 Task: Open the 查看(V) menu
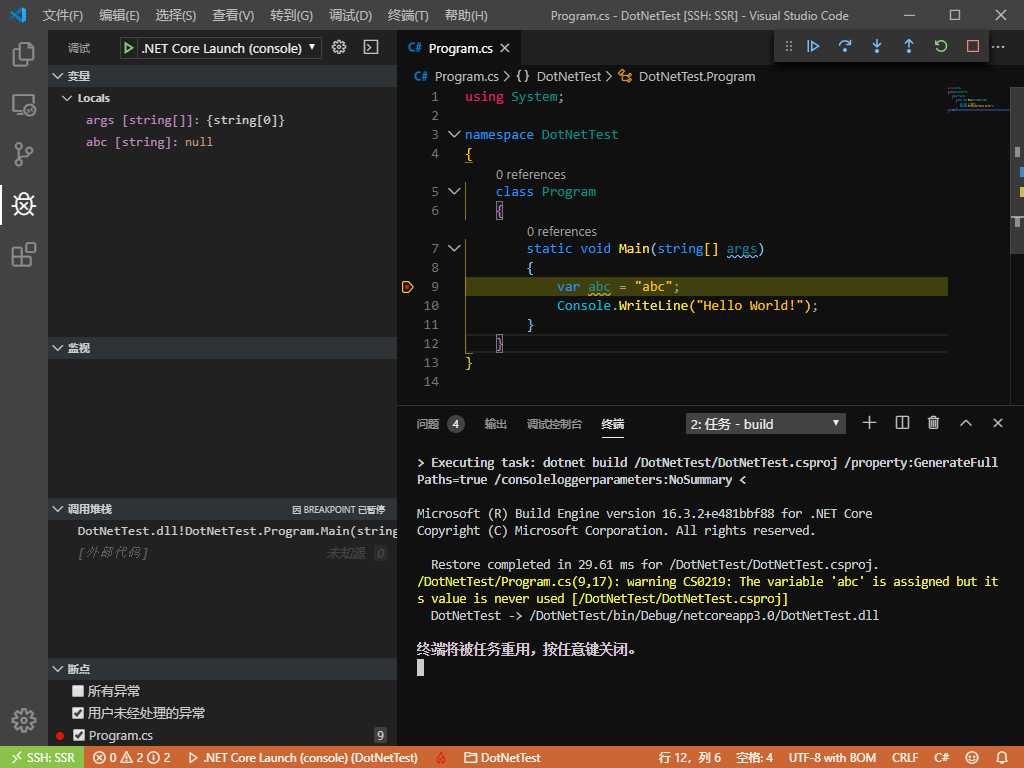(x=233, y=16)
